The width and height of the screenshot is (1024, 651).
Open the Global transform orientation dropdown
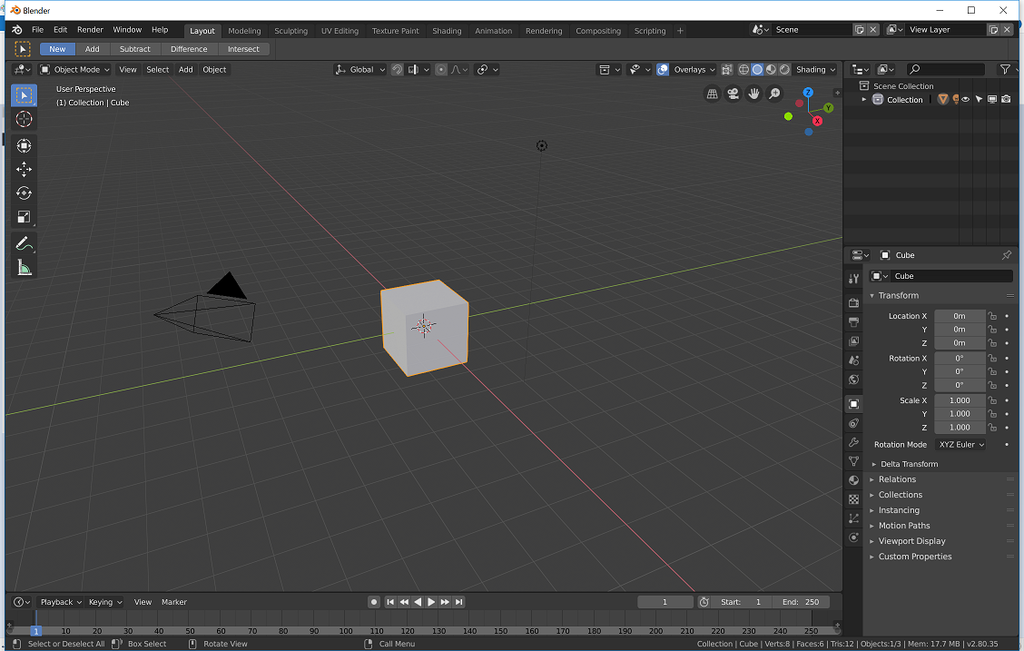point(360,69)
